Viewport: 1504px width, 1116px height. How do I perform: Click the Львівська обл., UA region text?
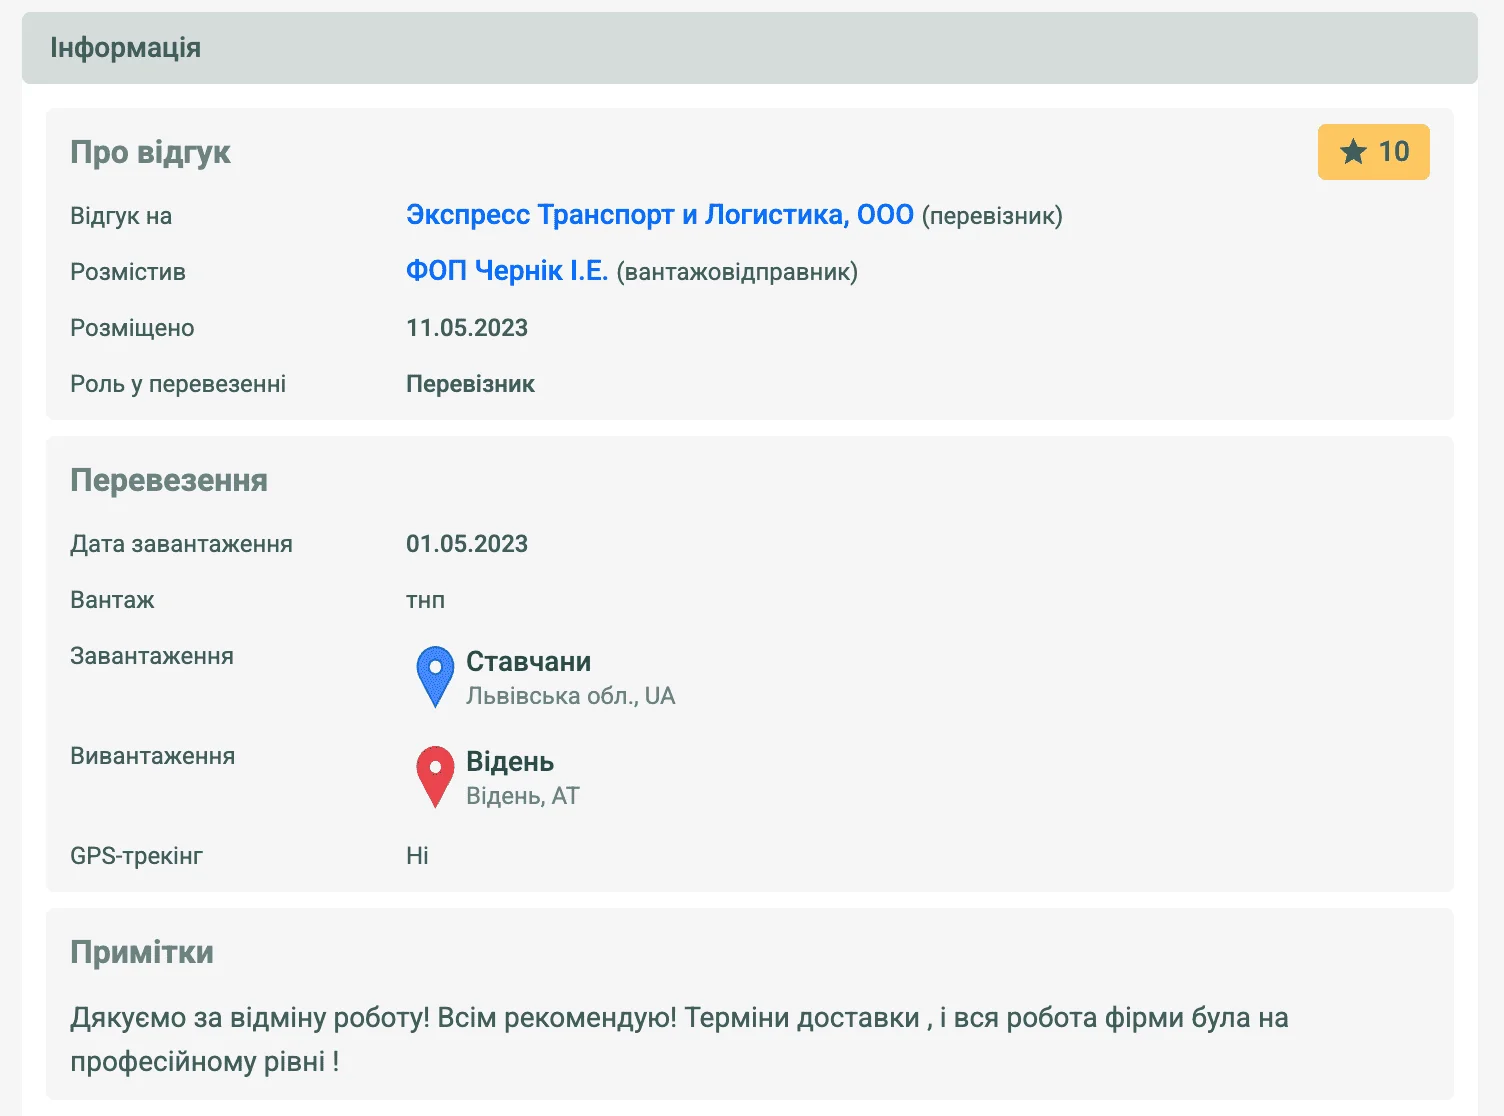click(571, 696)
